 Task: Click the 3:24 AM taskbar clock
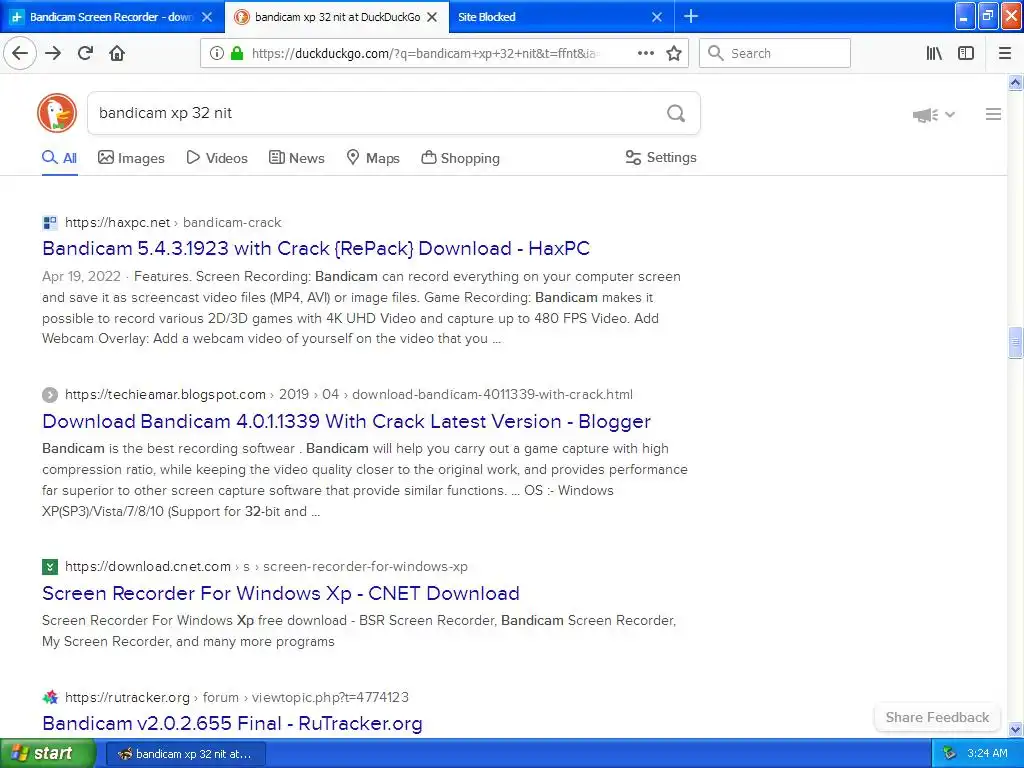pyautogui.click(x=987, y=753)
